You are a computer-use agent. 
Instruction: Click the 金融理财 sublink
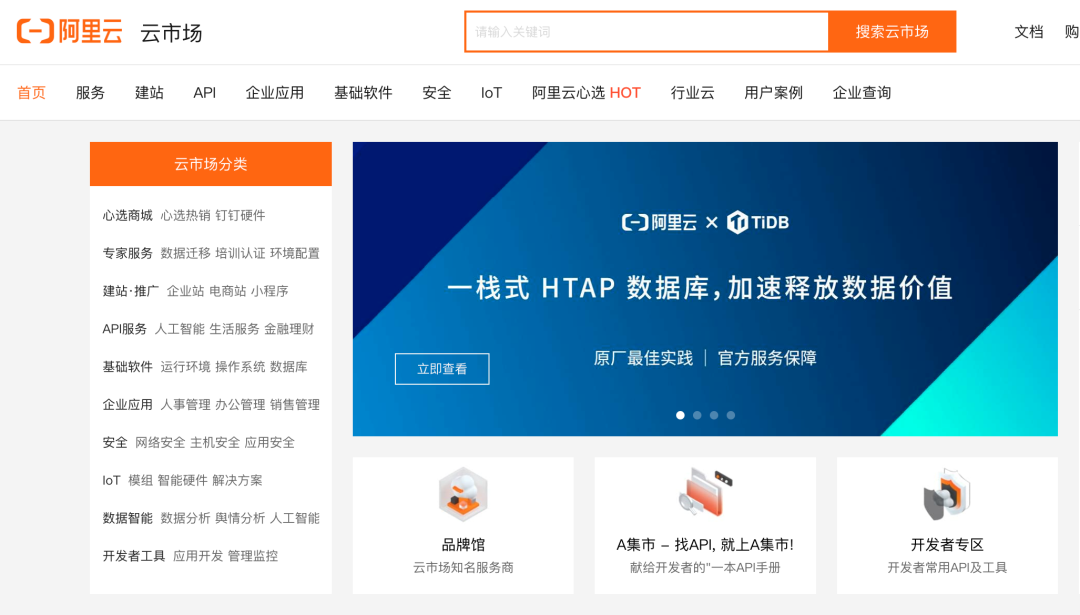[289, 329]
